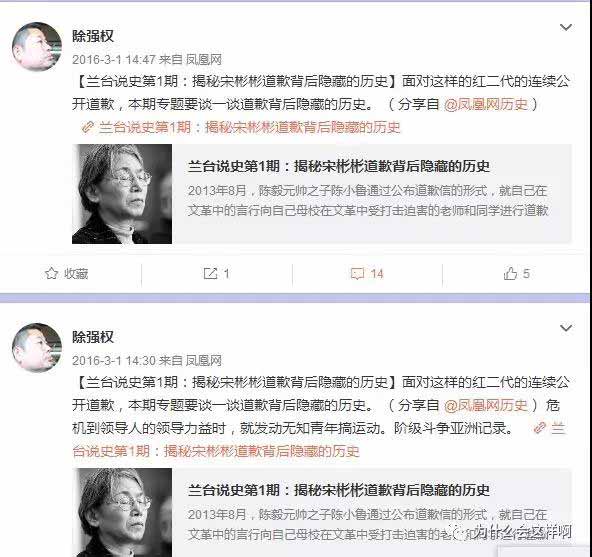The image size is (592, 557).
Task: Open the comments icon showing 14
Action: 357,274
